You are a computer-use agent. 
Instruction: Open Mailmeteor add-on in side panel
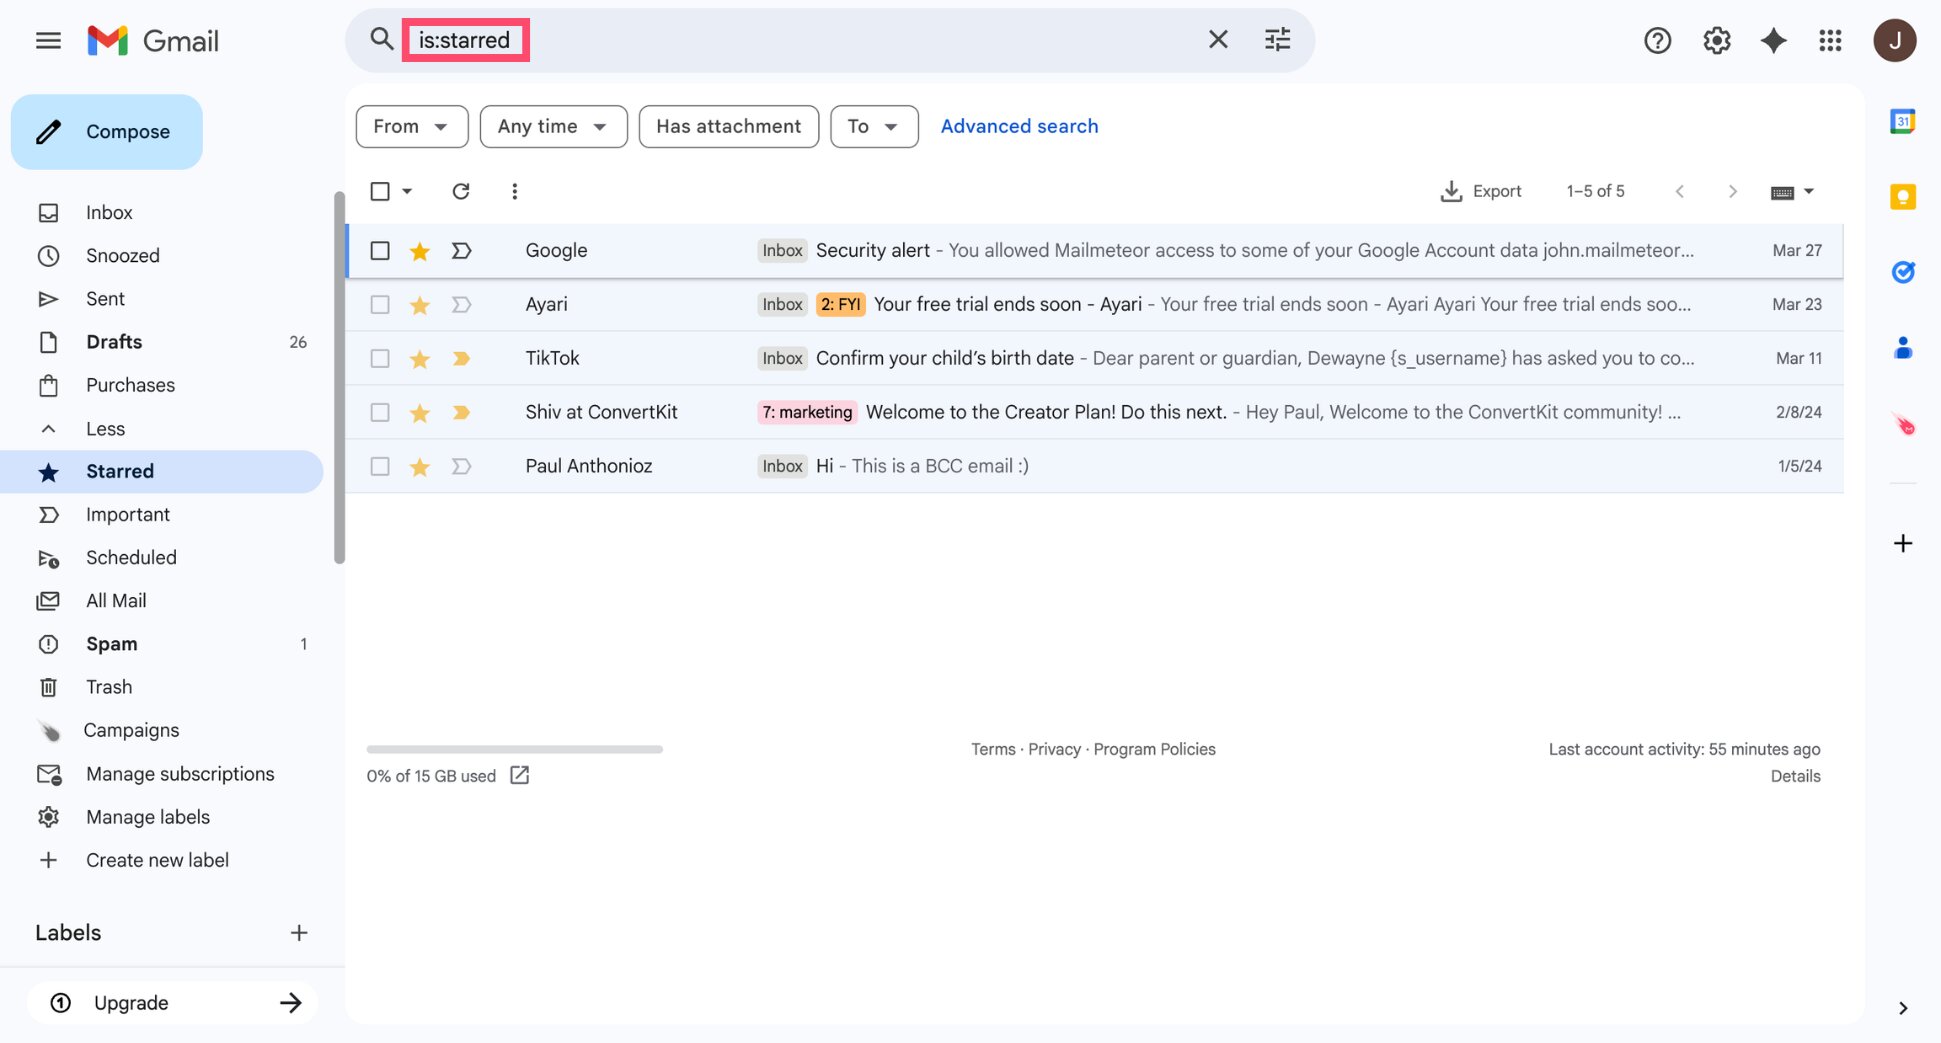click(x=1903, y=424)
